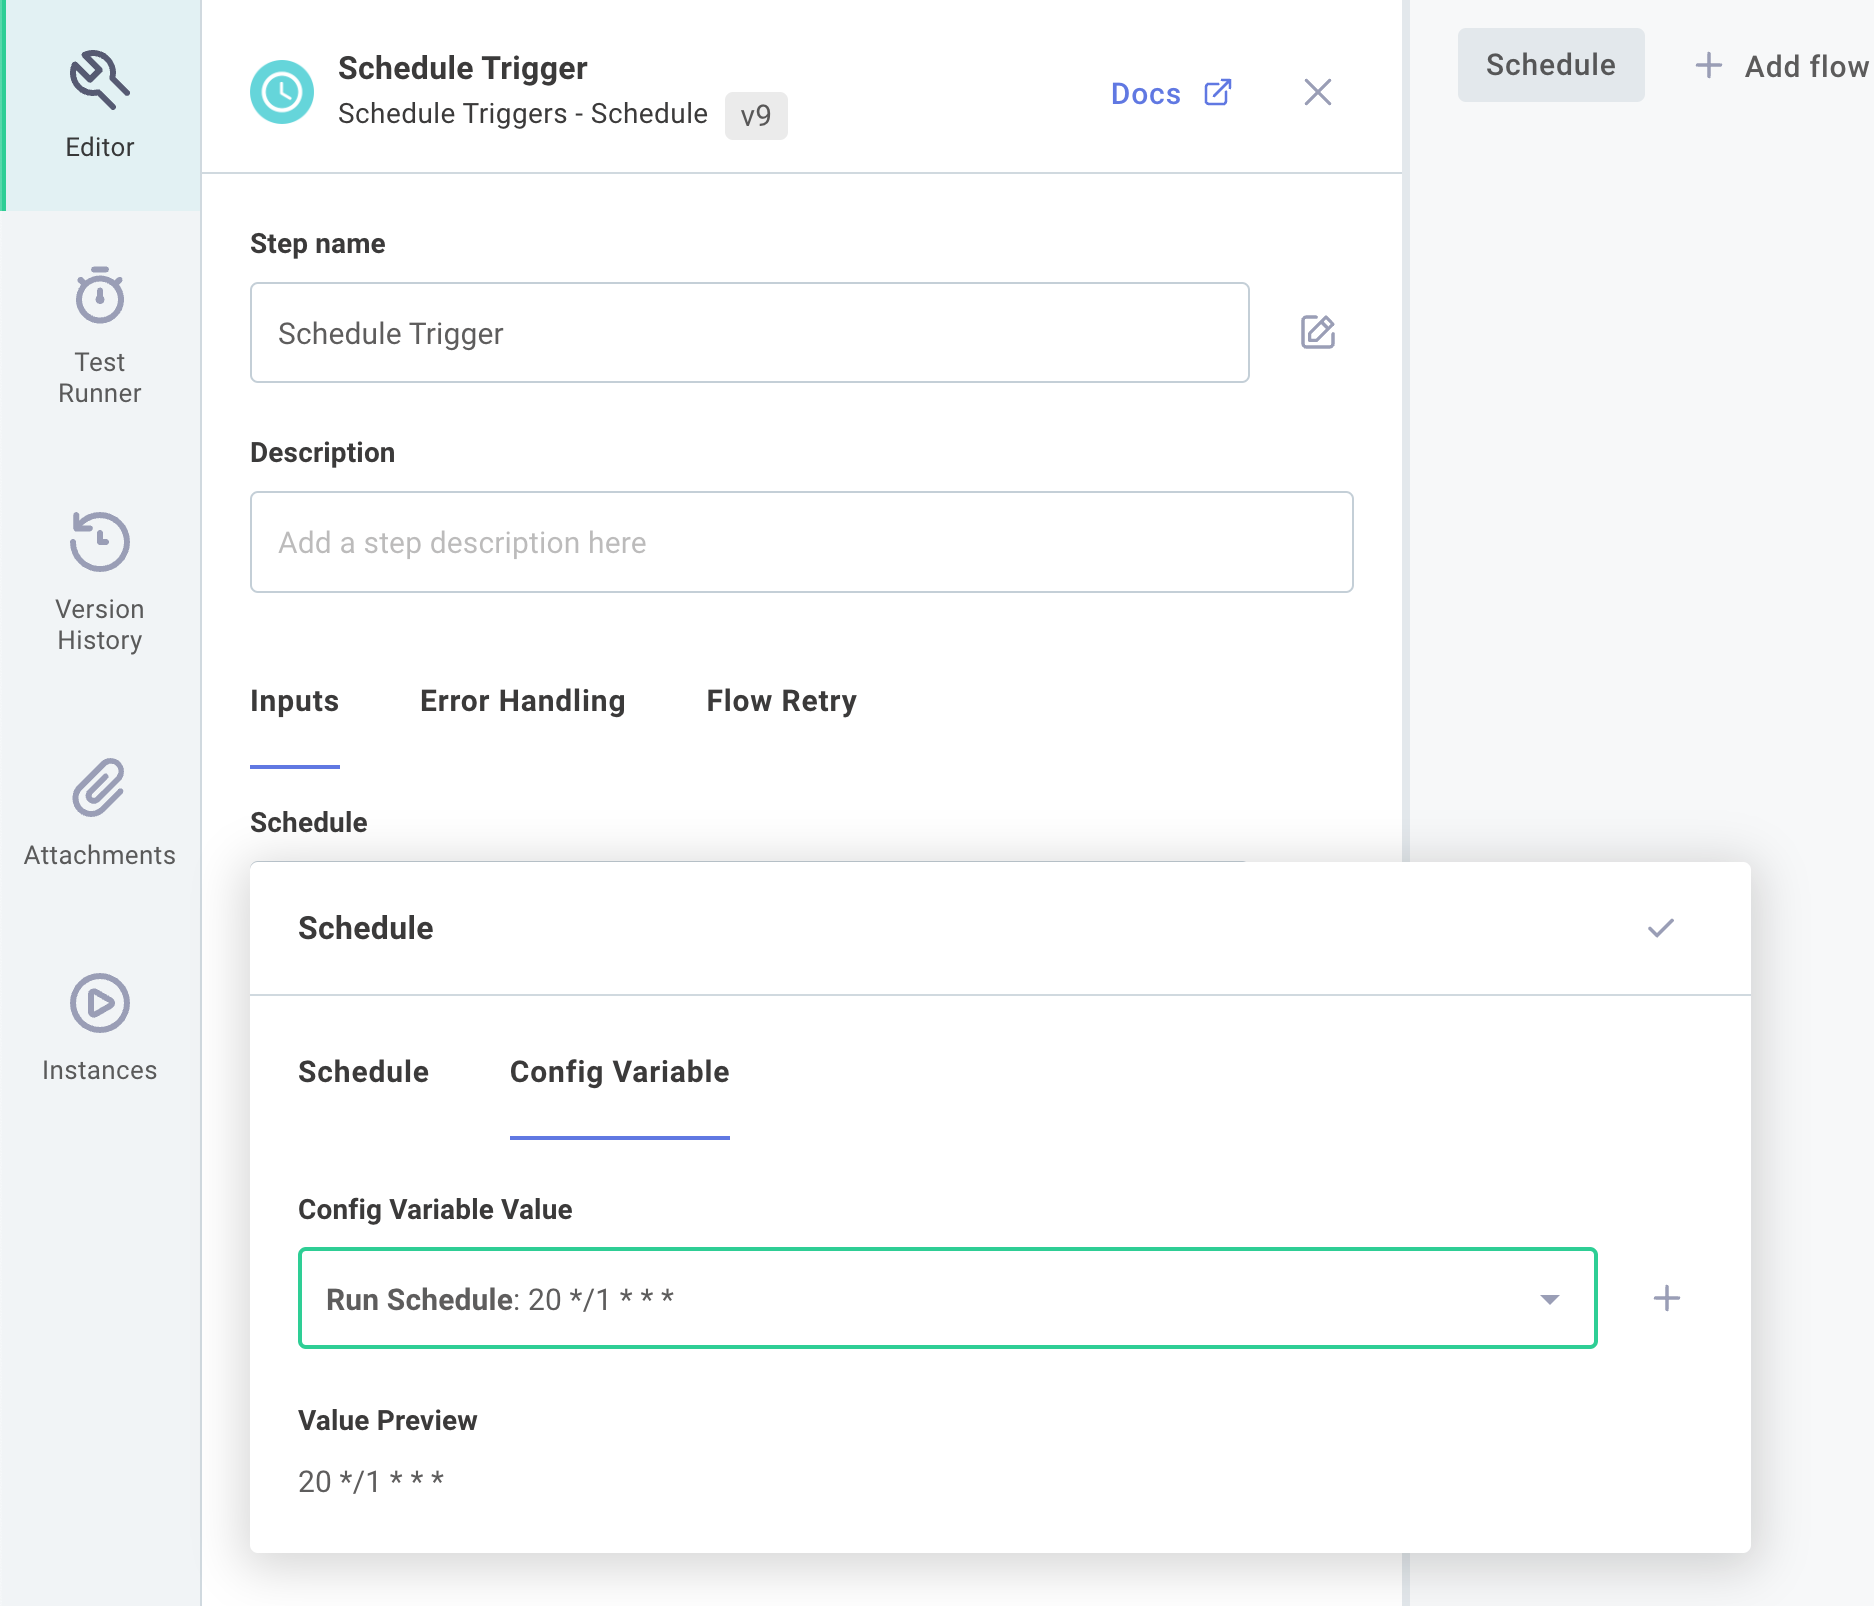Viewport: 1874px width, 1606px height.
Task: Click the Value Preview text '20 */1 * * *'
Action: pos(371,1481)
